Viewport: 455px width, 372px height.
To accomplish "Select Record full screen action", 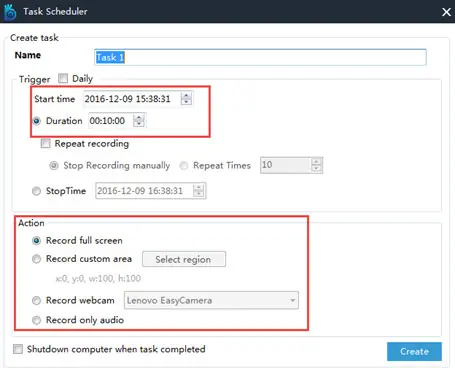I will [x=36, y=240].
